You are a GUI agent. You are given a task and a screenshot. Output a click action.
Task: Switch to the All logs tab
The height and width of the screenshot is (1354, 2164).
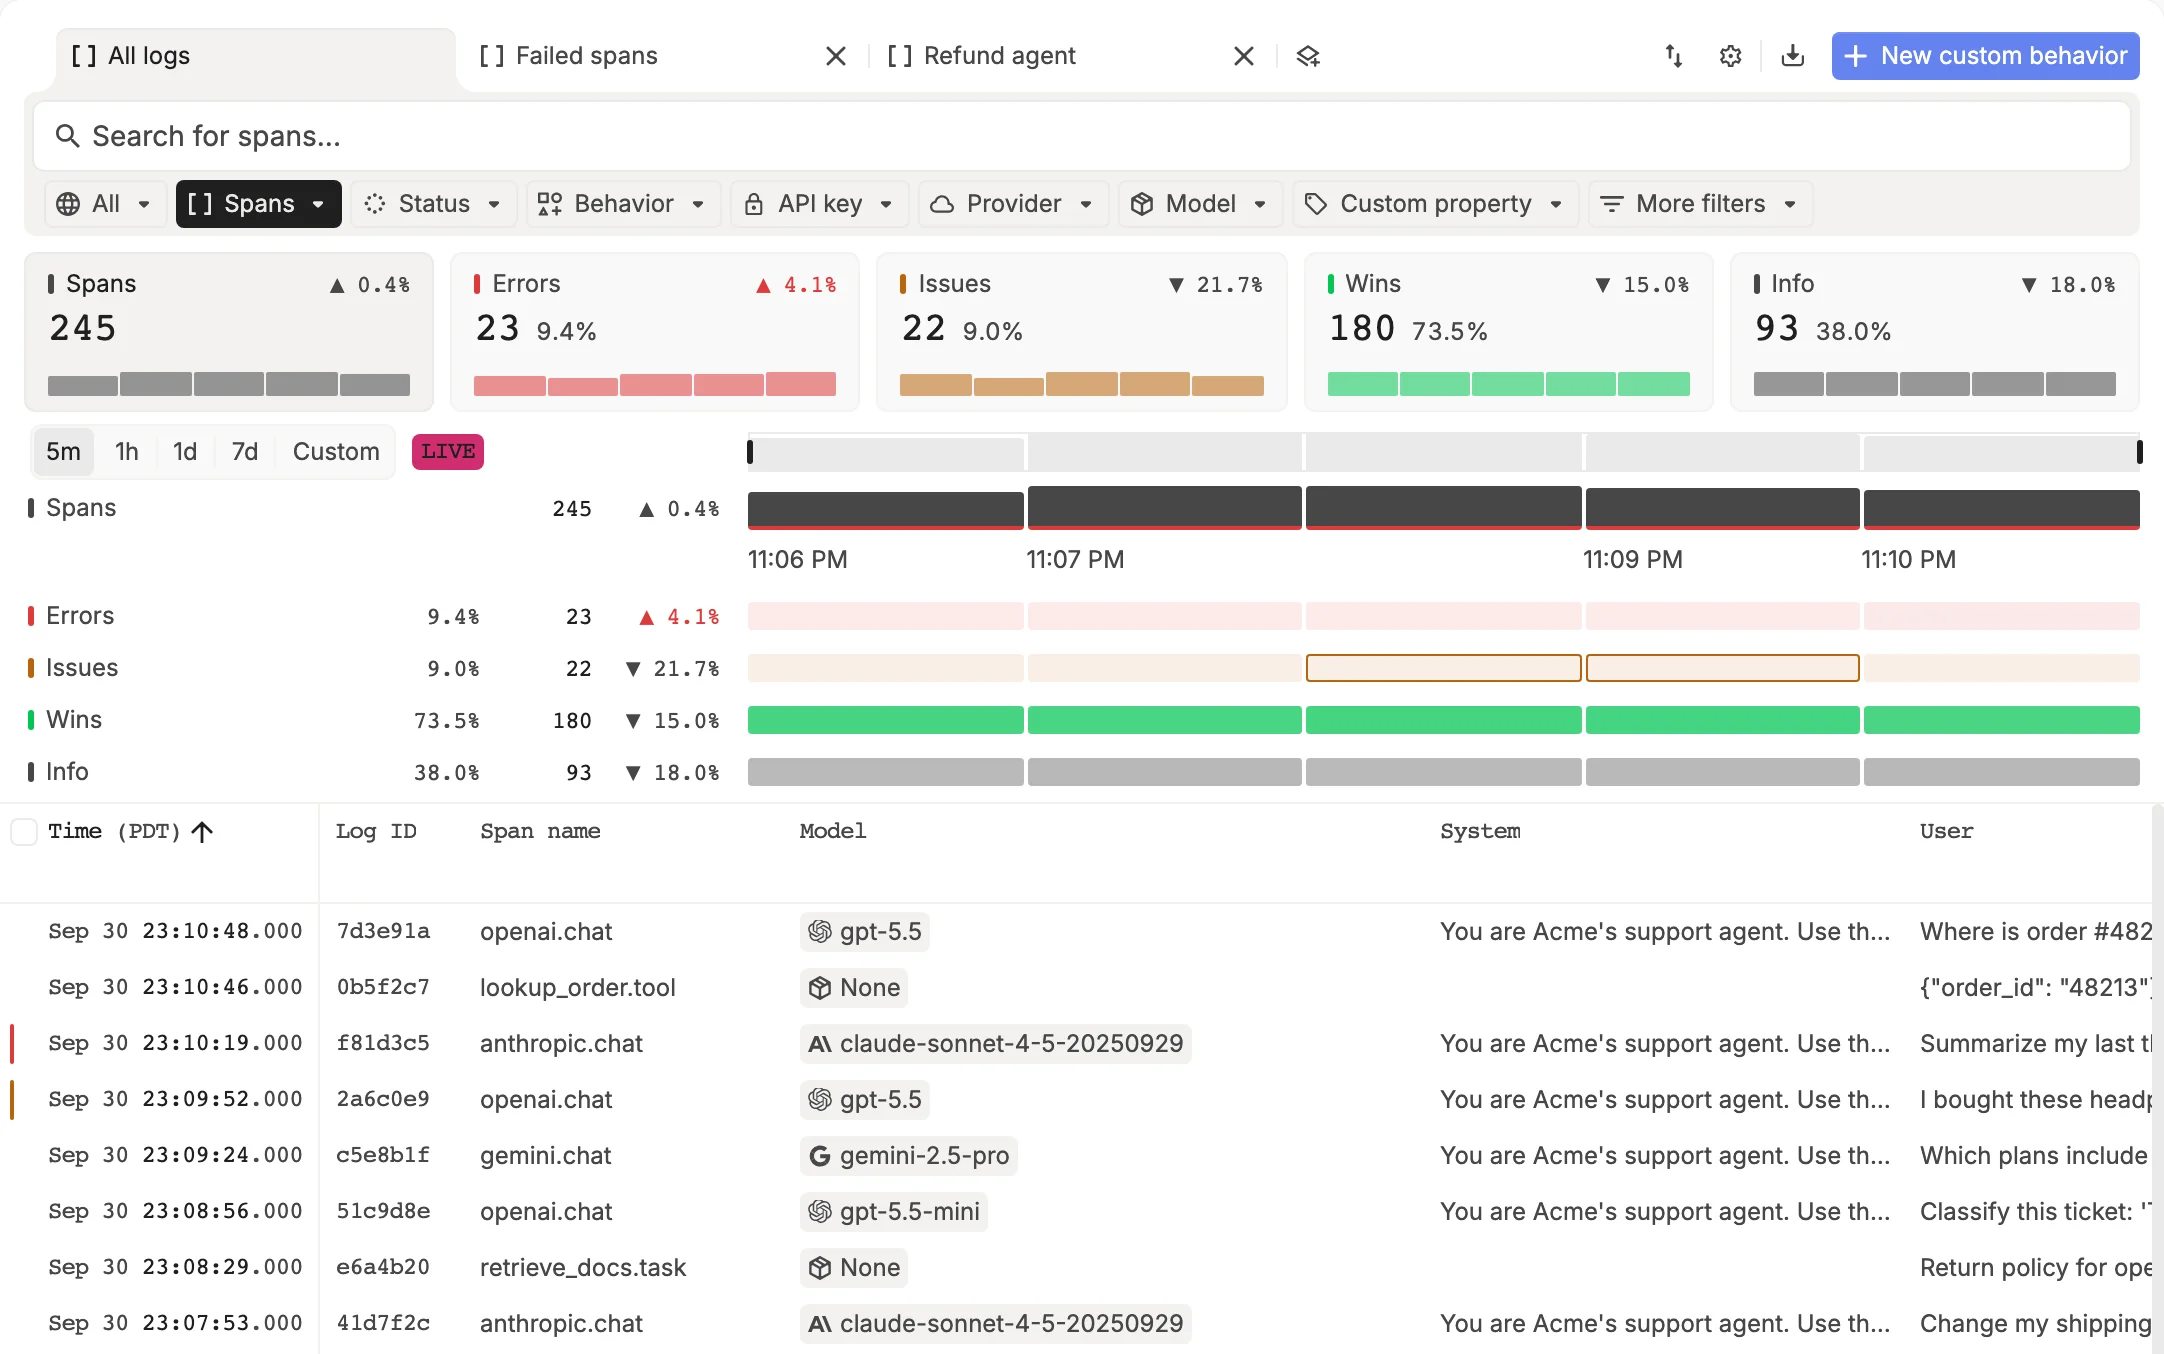(256, 56)
